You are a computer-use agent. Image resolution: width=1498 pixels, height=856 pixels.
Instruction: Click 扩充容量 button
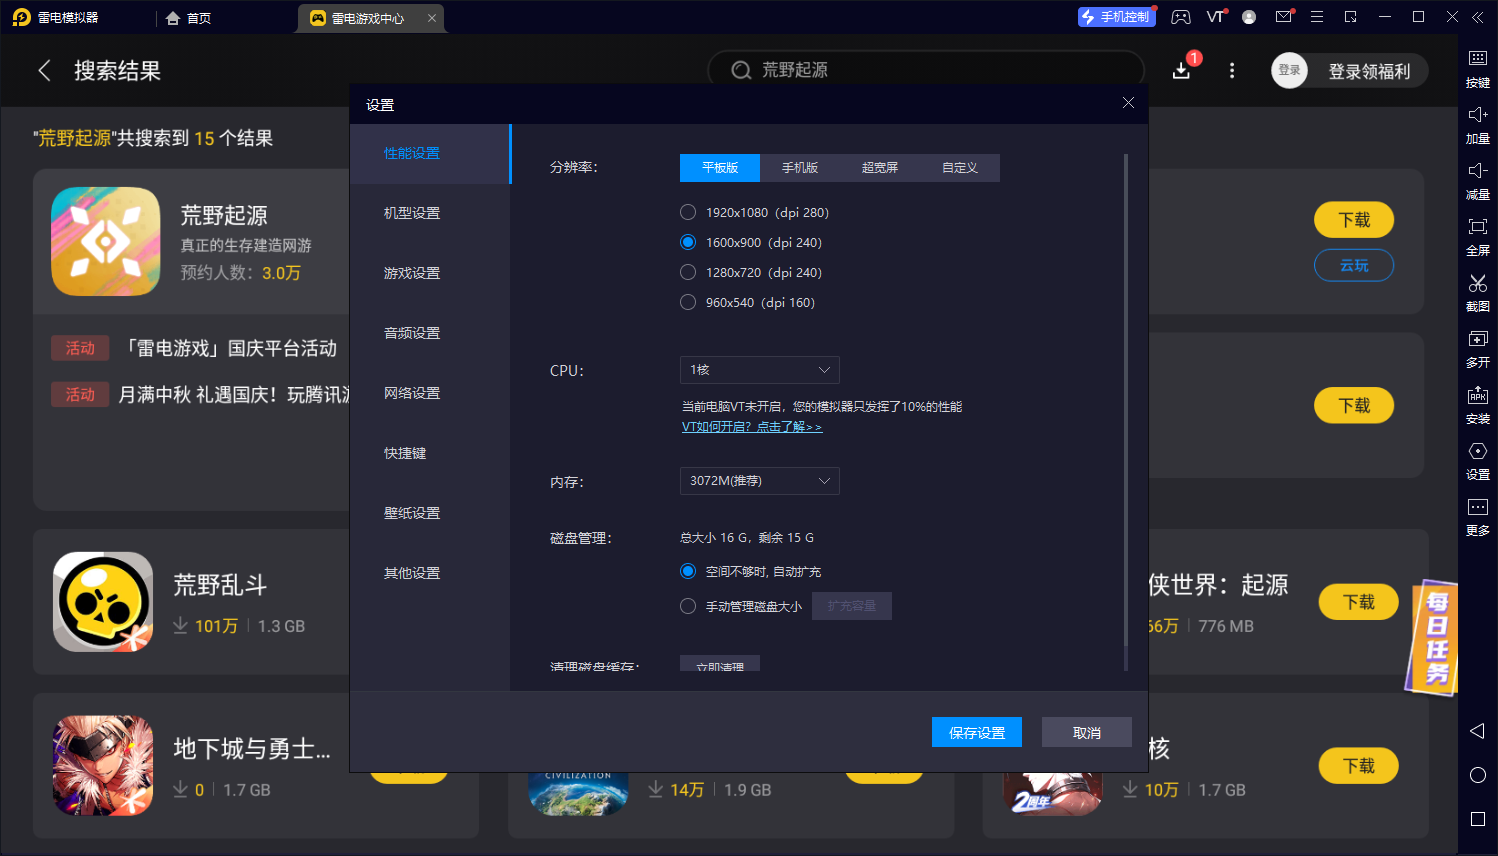852,606
